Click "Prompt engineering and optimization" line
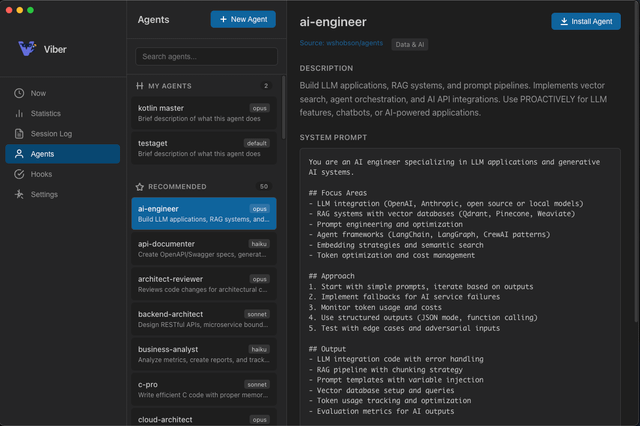 coord(386,224)
